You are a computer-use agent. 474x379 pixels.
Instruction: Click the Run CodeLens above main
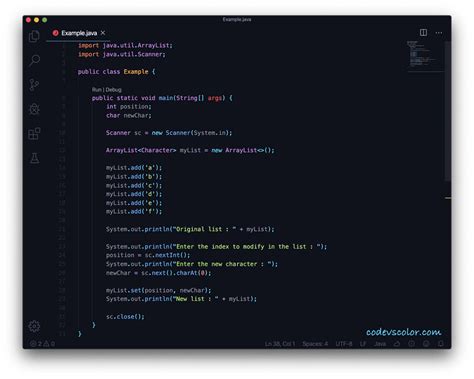click(96, 90)
